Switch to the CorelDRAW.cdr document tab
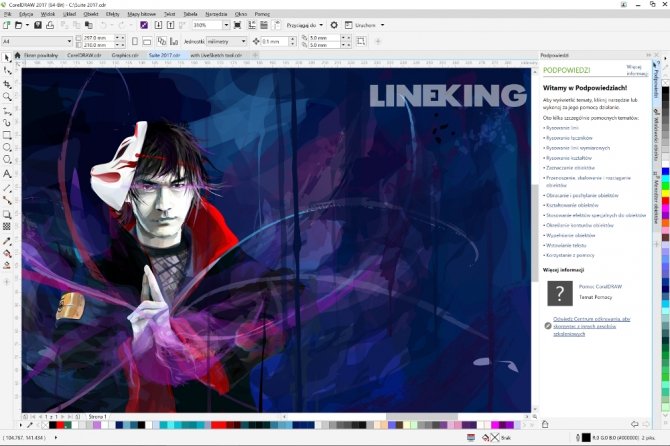The height and width of the screenshot is (446, 670). coord(84,55)
